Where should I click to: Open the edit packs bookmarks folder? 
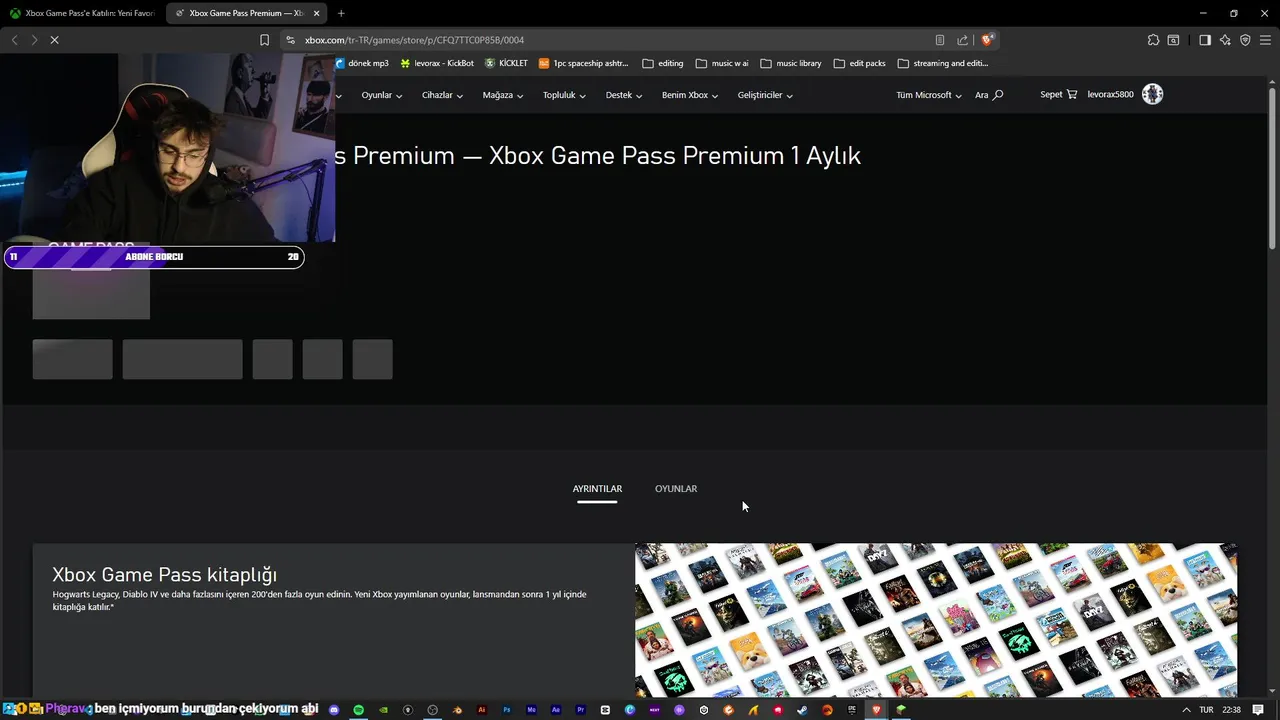[859, 63]
